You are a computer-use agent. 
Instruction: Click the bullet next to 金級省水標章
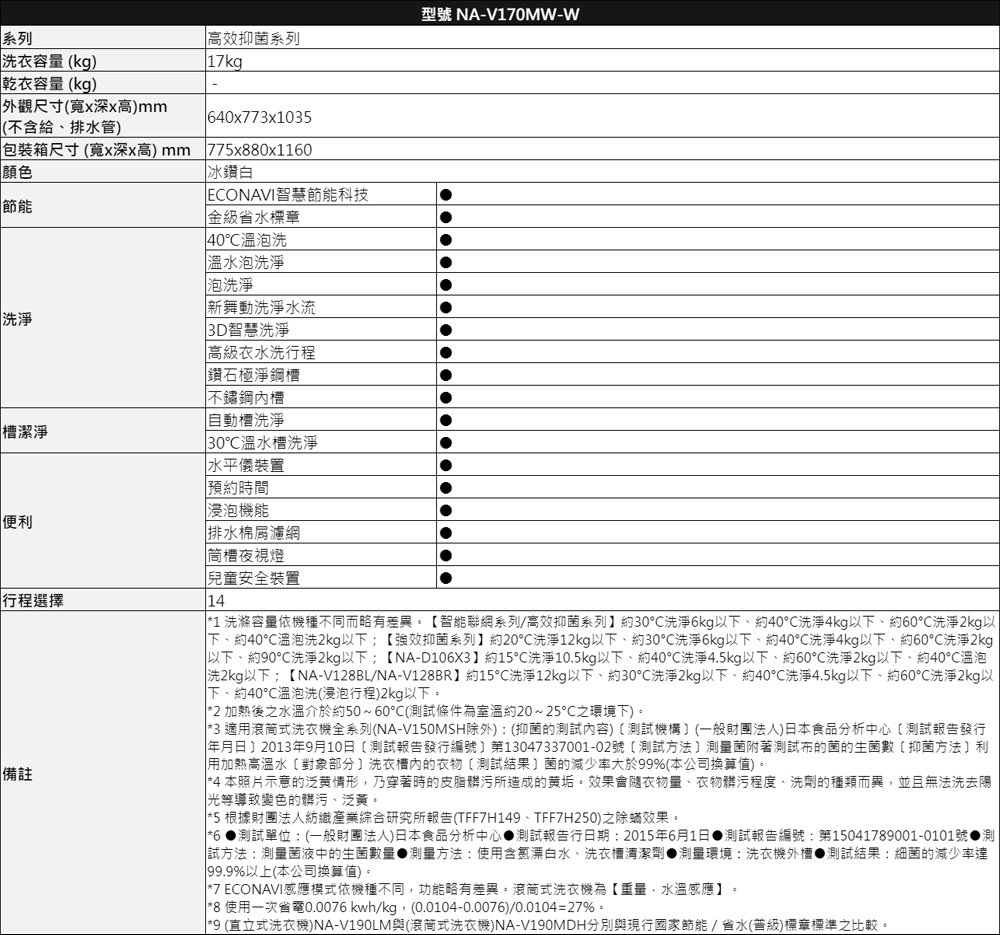(445, 217)
